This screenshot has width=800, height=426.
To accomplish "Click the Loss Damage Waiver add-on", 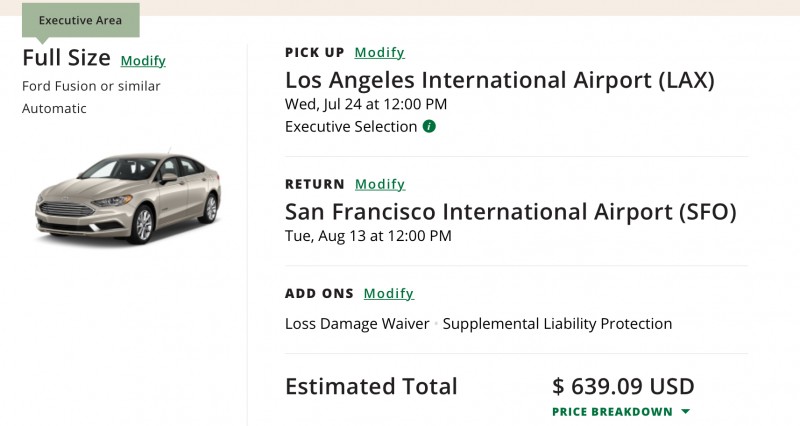I will [357, 324].
